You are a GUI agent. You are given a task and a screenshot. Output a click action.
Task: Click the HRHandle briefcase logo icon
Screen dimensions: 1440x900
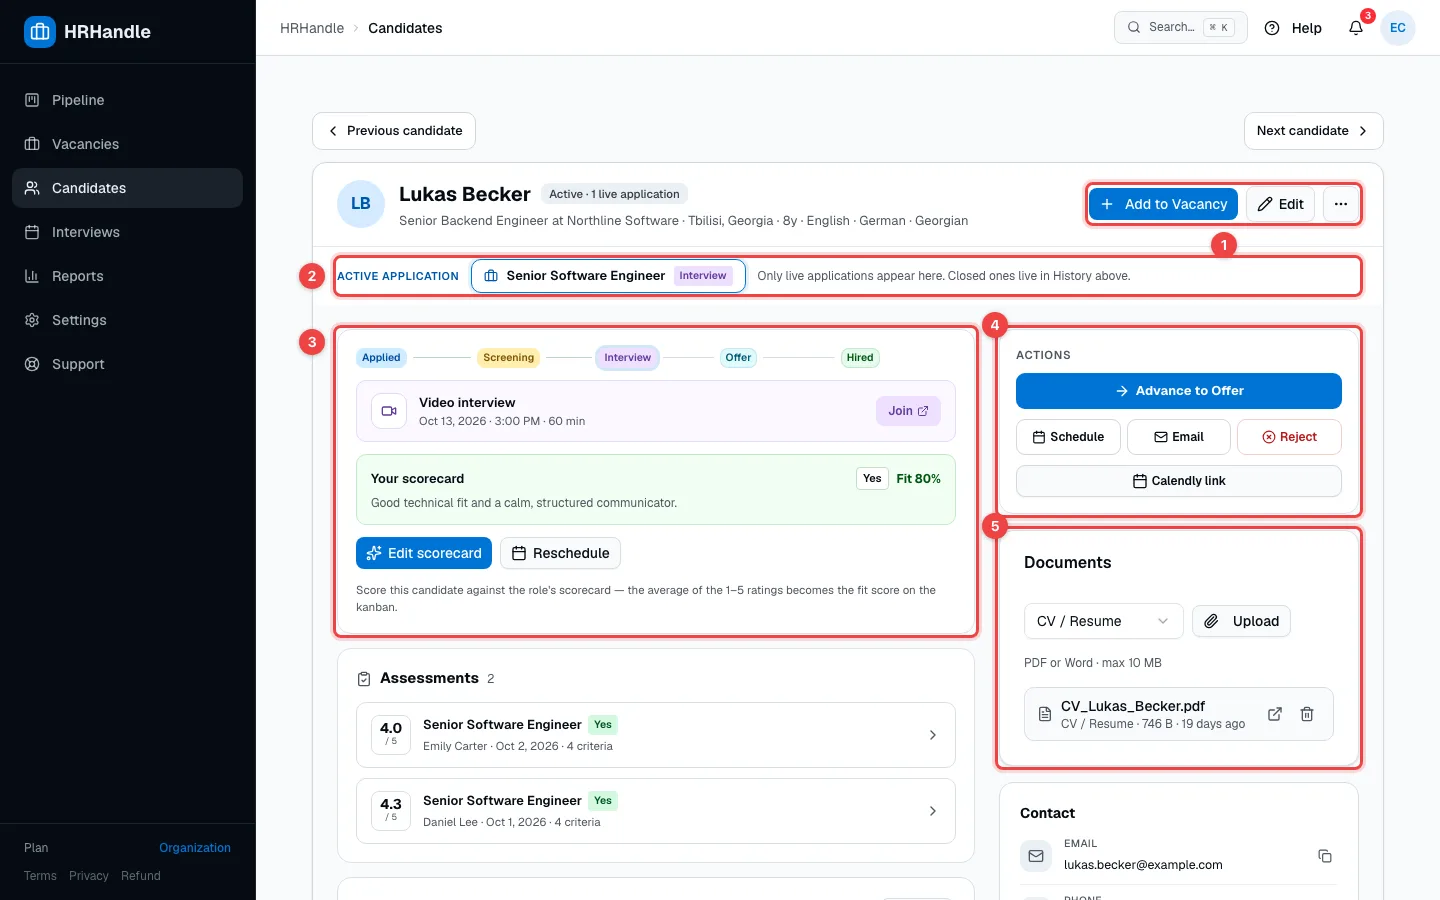40,32
